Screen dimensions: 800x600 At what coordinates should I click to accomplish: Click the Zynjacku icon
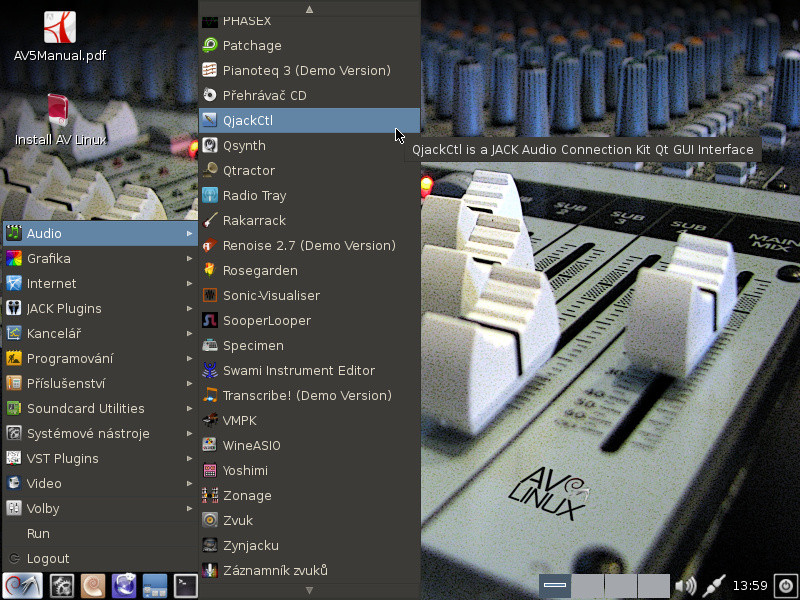coord(210,545)
